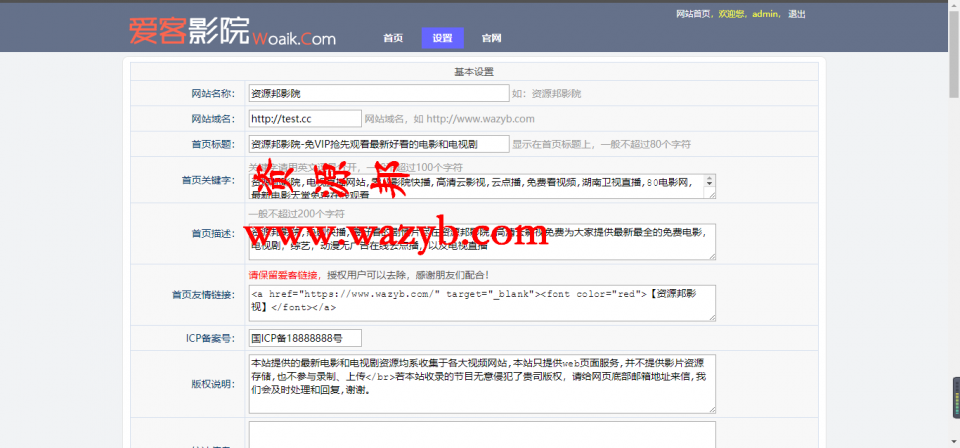This screenshot has width=960, height=448.
Task: Click the 爱客影院 Woaik.Com logo
Action: (x=232, y=32)
